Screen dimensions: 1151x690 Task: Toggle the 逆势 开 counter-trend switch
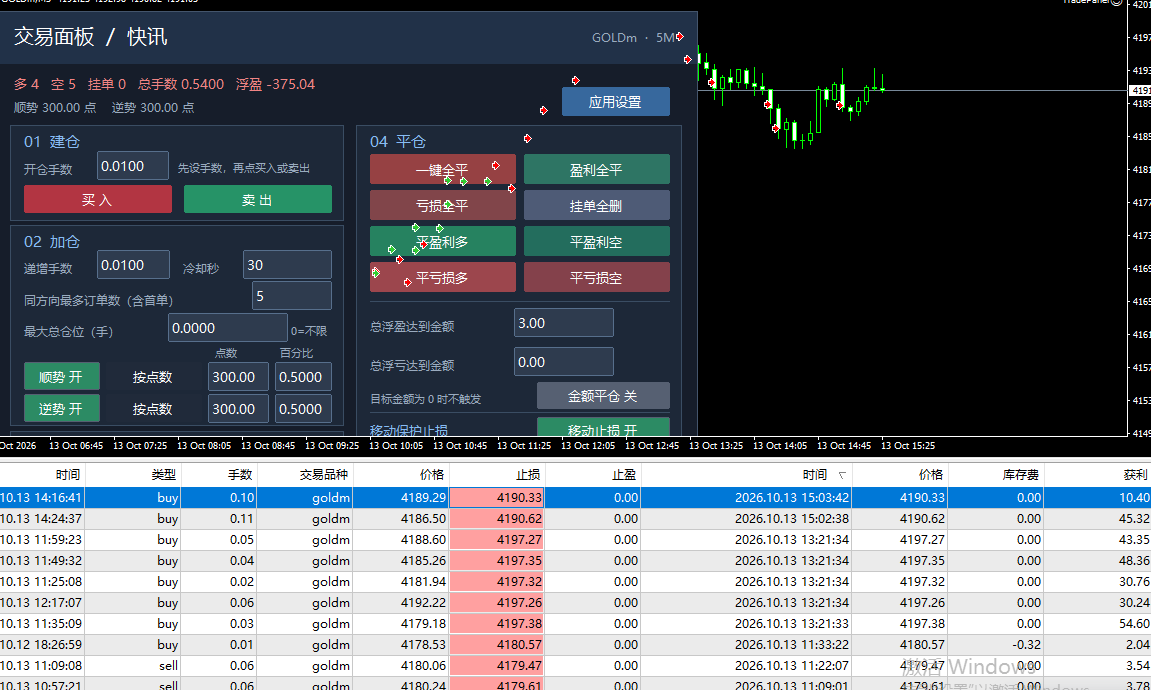[x=62, y=408]
